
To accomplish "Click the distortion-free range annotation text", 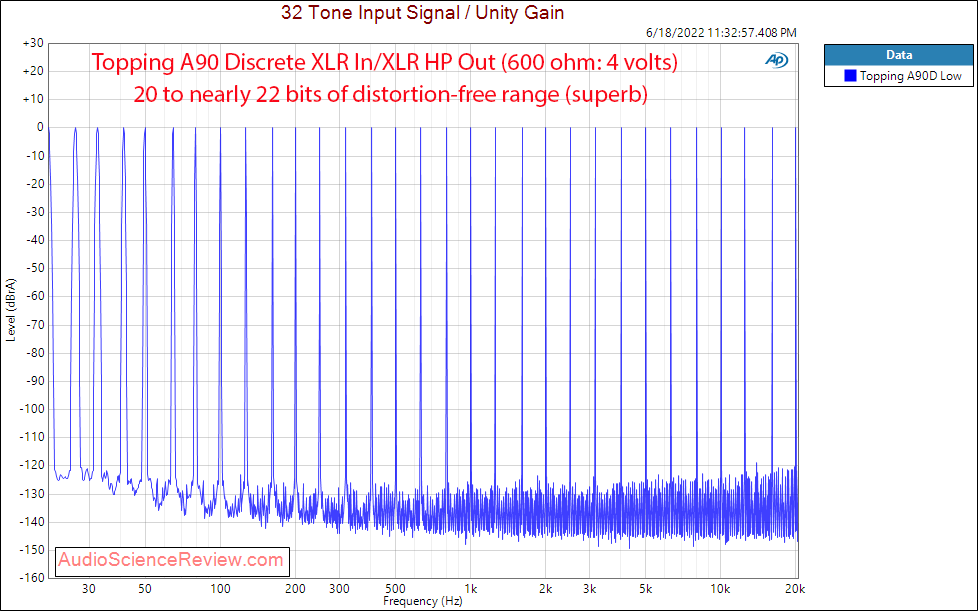I will tap(390, 94).
